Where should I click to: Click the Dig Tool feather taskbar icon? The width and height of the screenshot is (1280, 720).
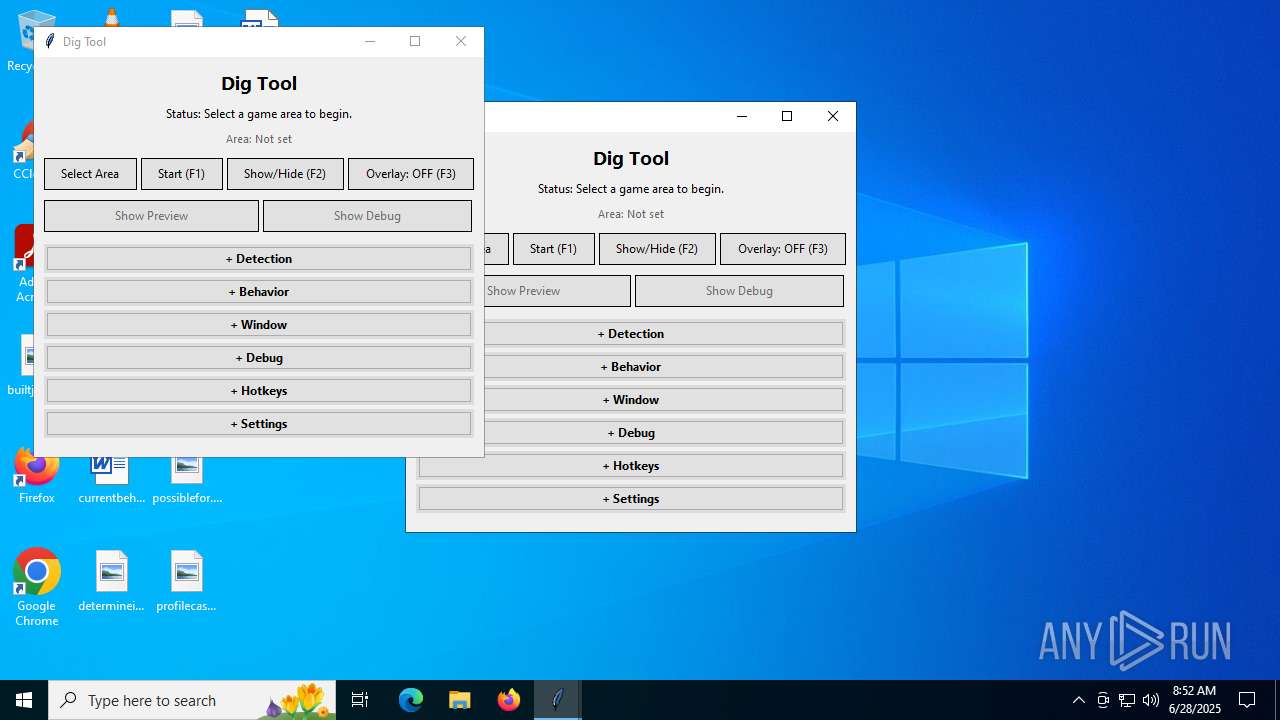pyautogui.click(x=558, y=700)
